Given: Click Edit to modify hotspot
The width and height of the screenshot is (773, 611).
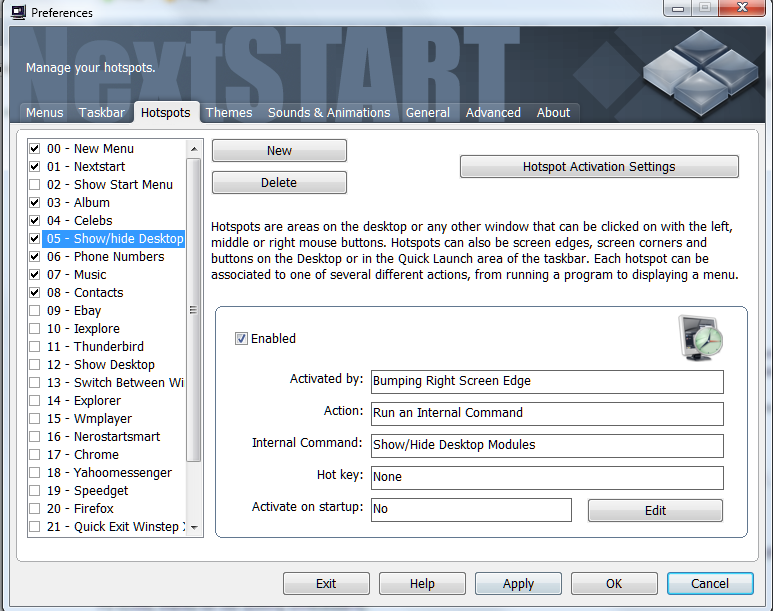Looking at the screenshot, I should (x=655, y=511).
